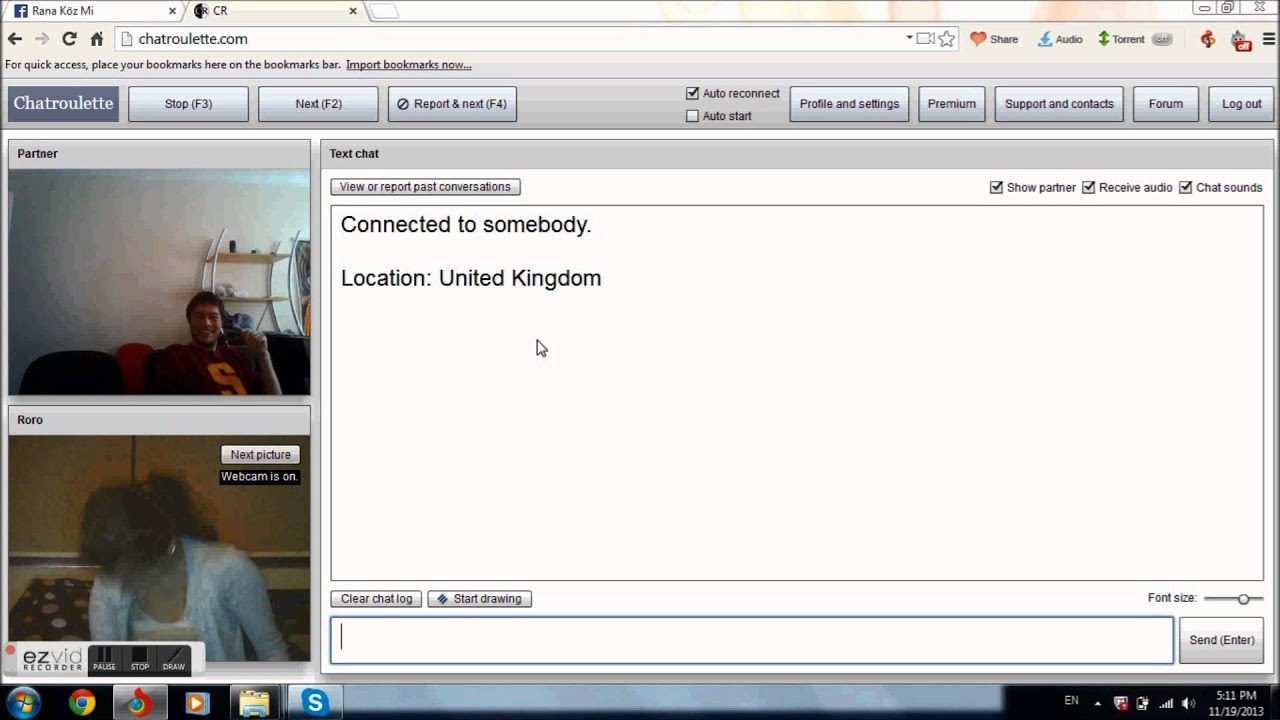This screenshot has width=1280, height=720.
Task: Click Report & next (F4)
Action: 452,104
